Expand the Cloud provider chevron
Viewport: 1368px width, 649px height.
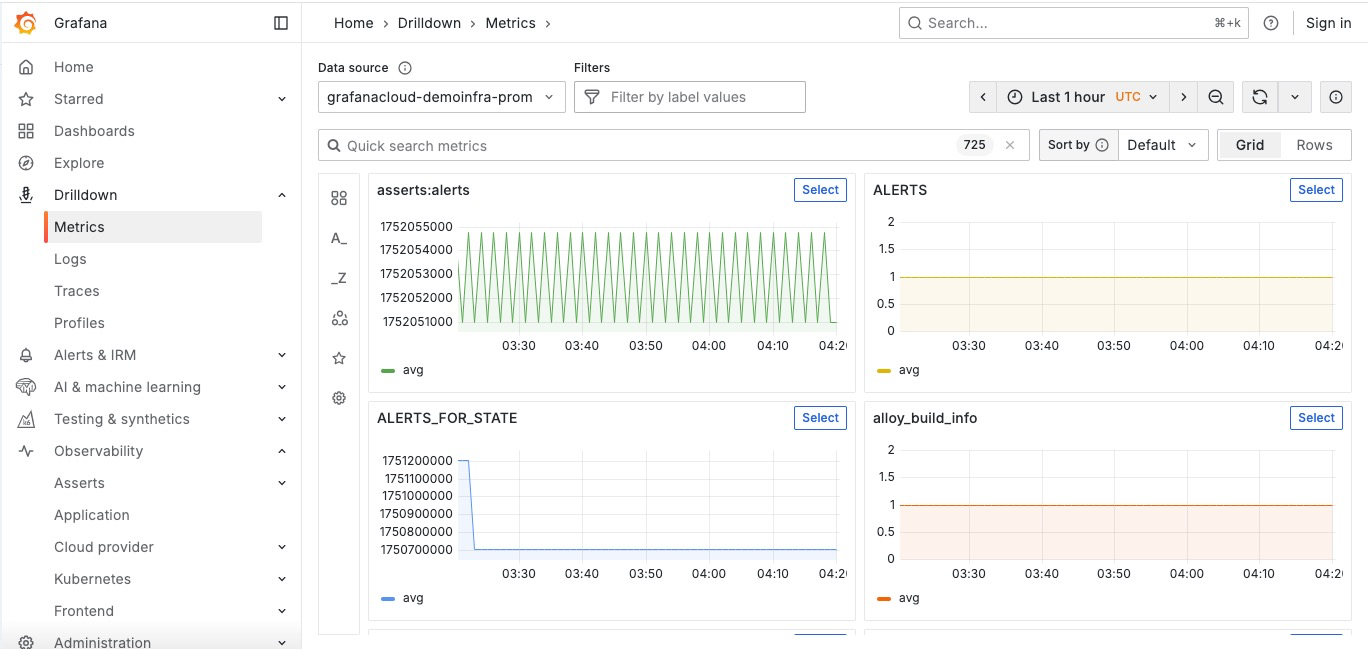282,547
